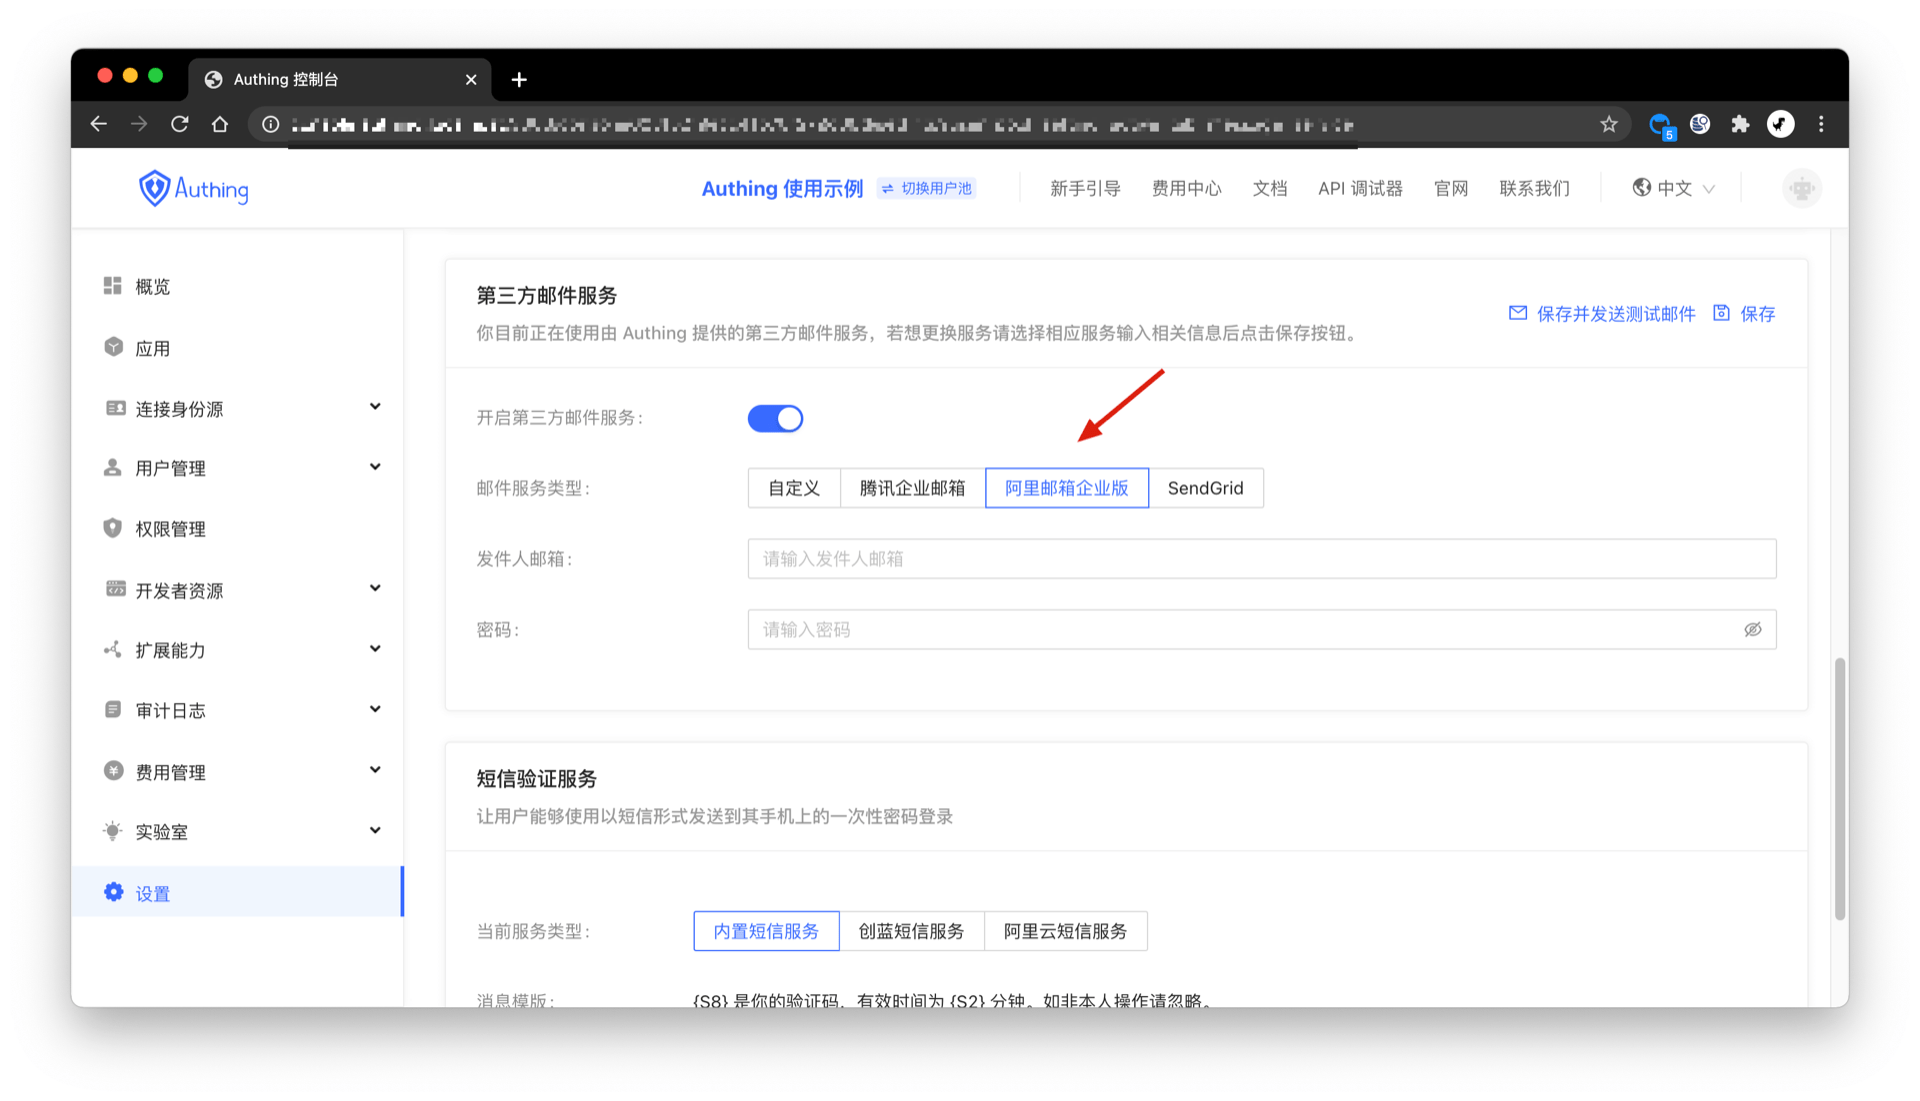Screen dimensions: 1920x1101
Task: Click the 应用 cube icon in sidebar
Action: [113, 347]
